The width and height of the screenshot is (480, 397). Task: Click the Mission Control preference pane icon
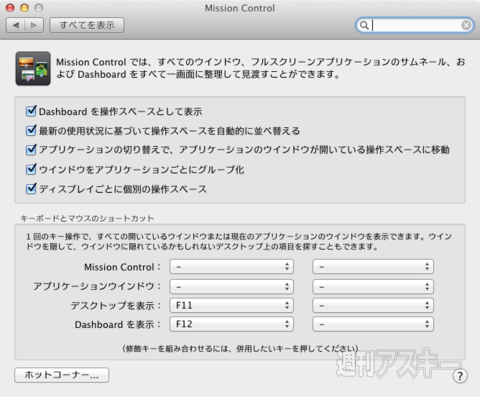tap(33, 68)
